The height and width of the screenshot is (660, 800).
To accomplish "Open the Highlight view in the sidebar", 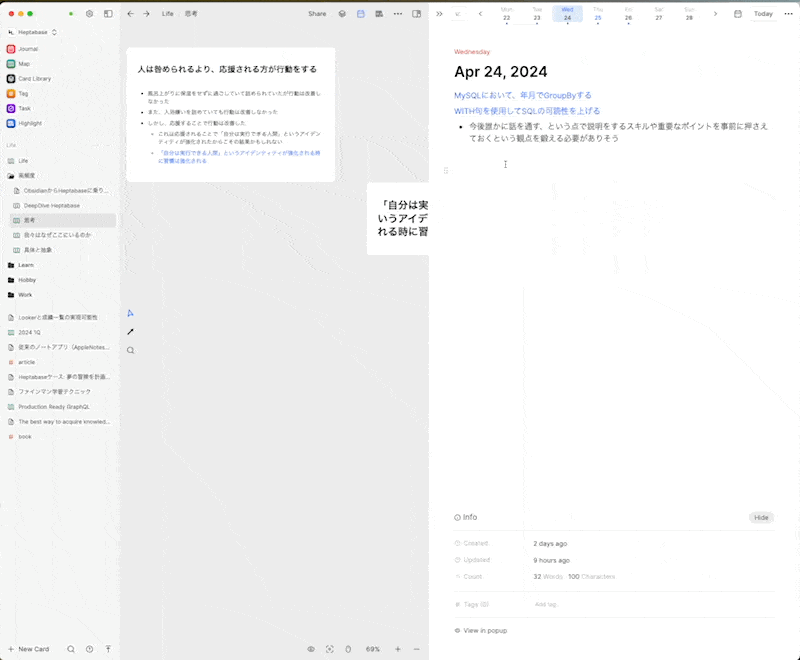I will [31, 123].
